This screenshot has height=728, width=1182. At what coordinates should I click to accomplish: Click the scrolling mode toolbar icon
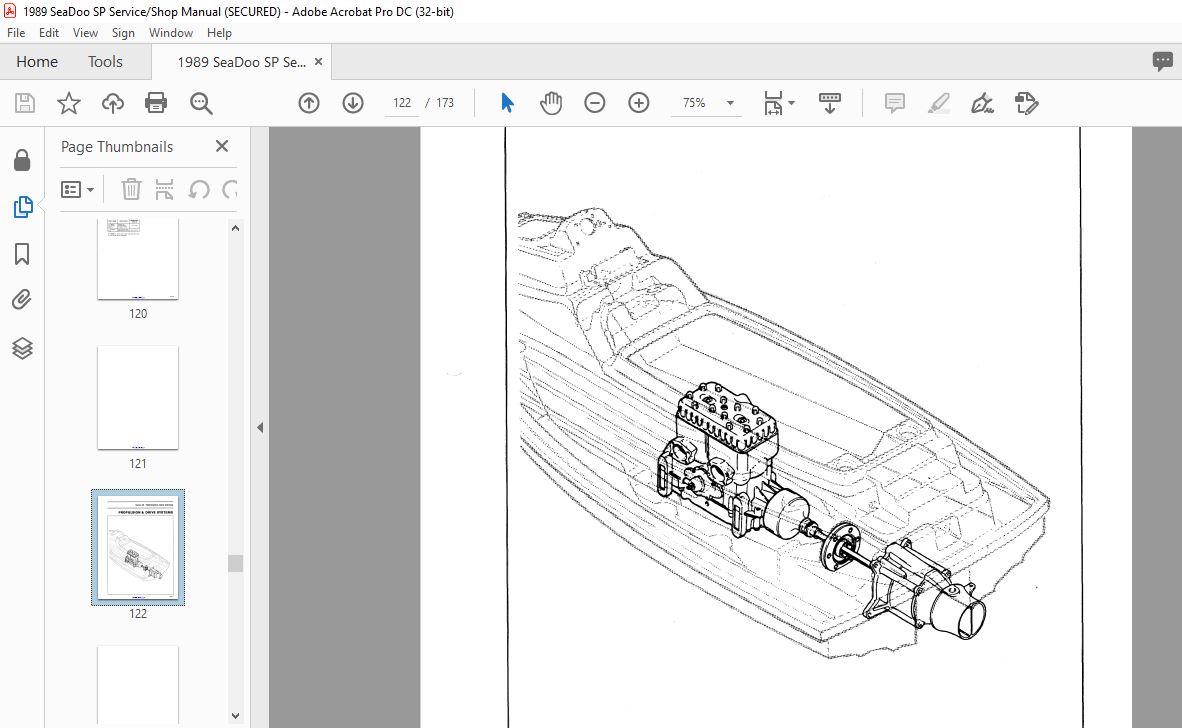(829, 103)
